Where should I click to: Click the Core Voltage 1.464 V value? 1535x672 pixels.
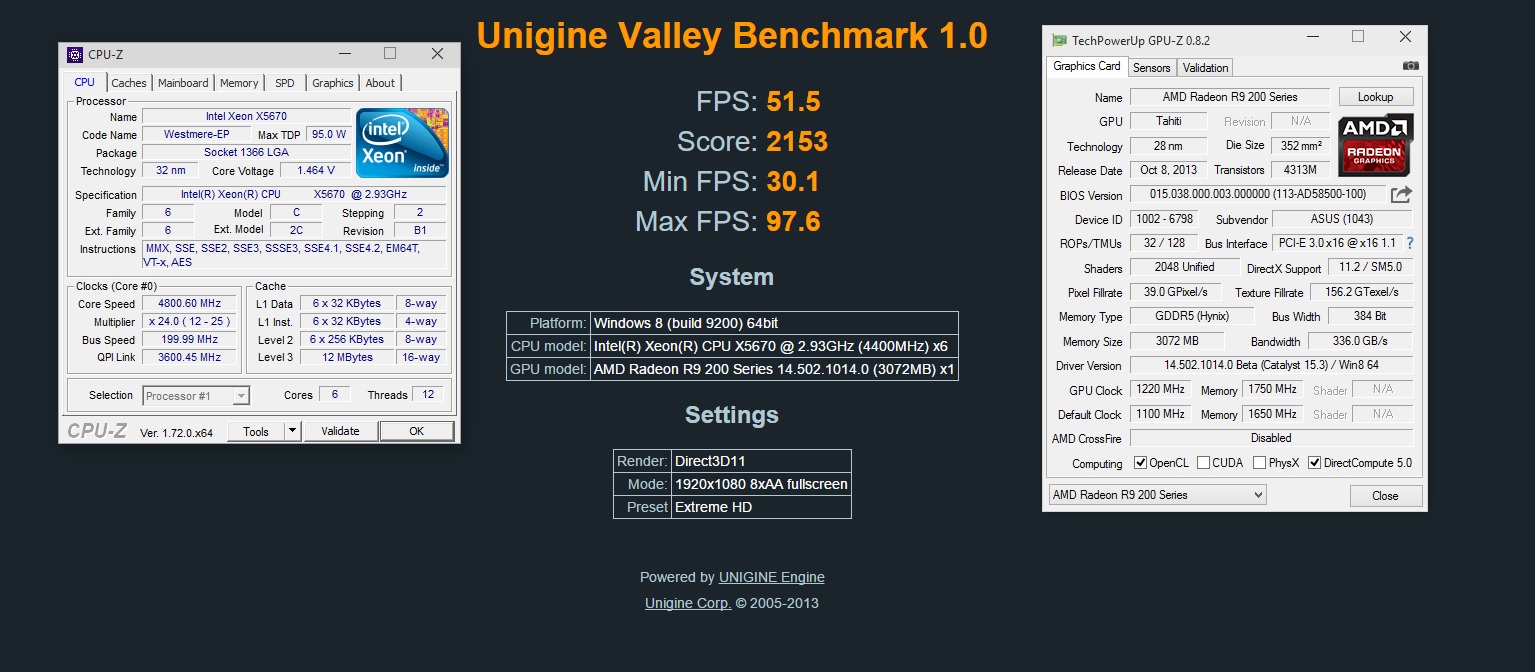coord(315,171)
